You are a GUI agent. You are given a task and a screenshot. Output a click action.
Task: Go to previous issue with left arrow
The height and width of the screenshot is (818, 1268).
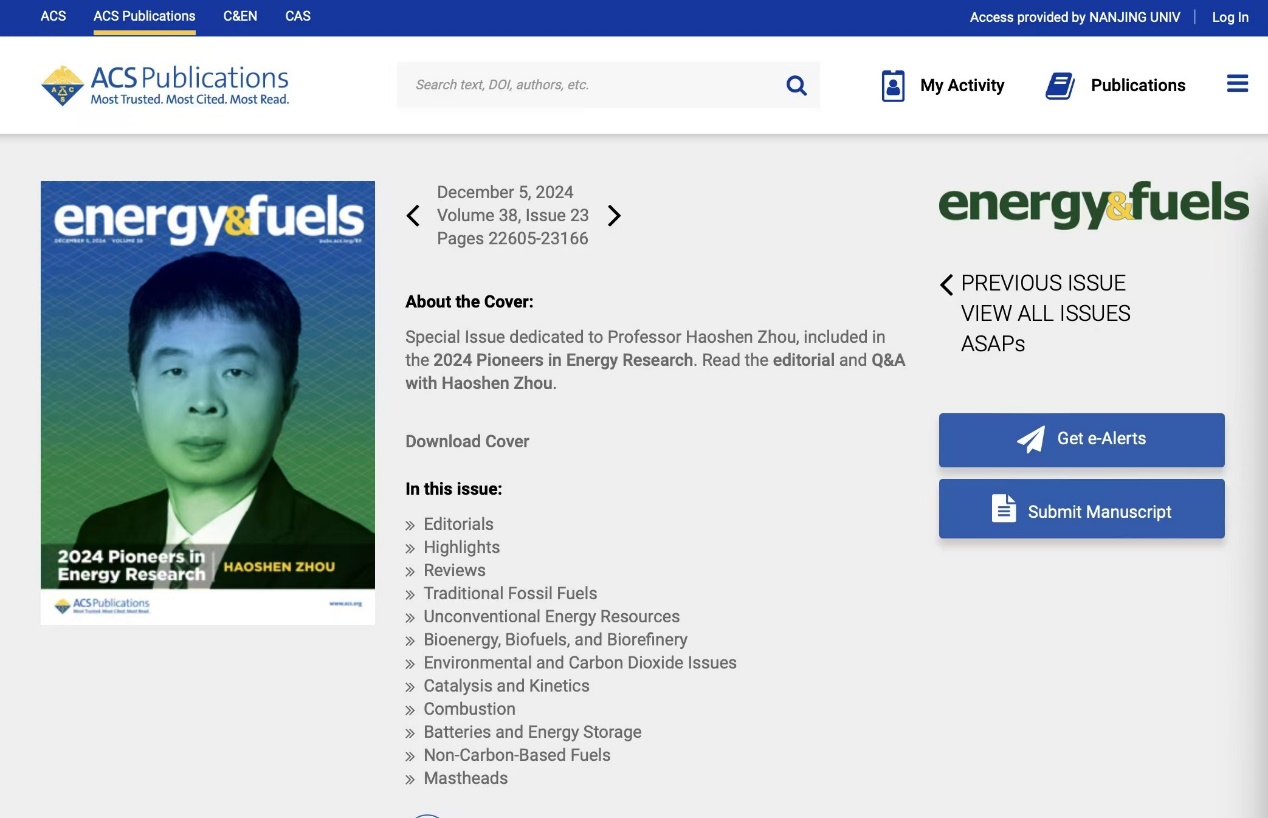point(413,216)
